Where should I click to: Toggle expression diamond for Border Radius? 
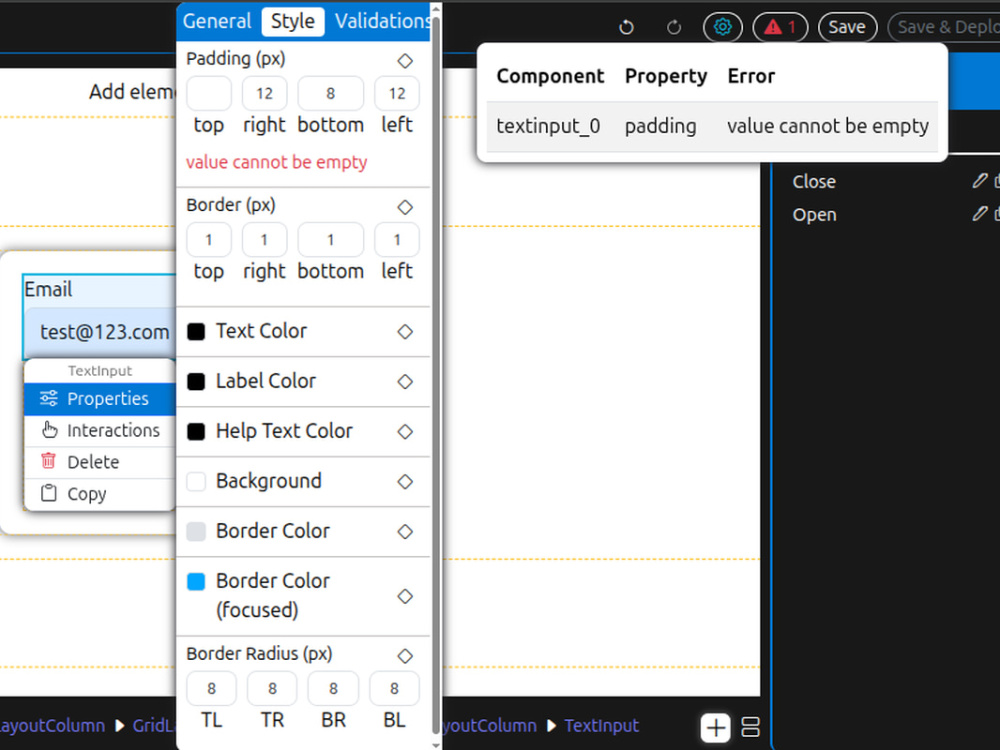point(405,656)
